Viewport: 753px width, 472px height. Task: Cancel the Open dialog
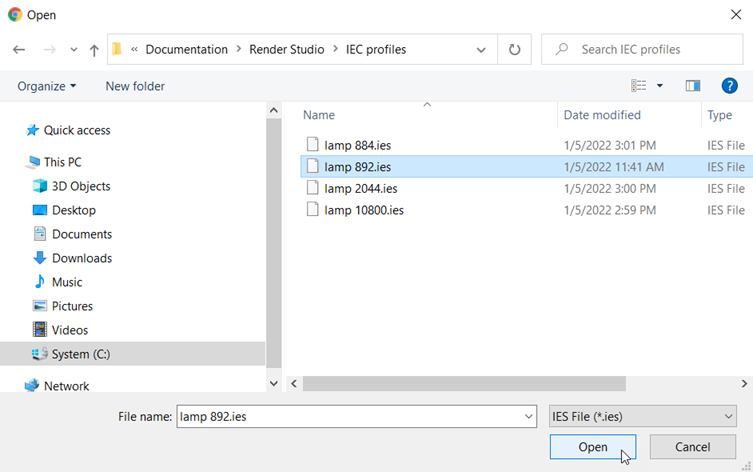tap(692, 447)
